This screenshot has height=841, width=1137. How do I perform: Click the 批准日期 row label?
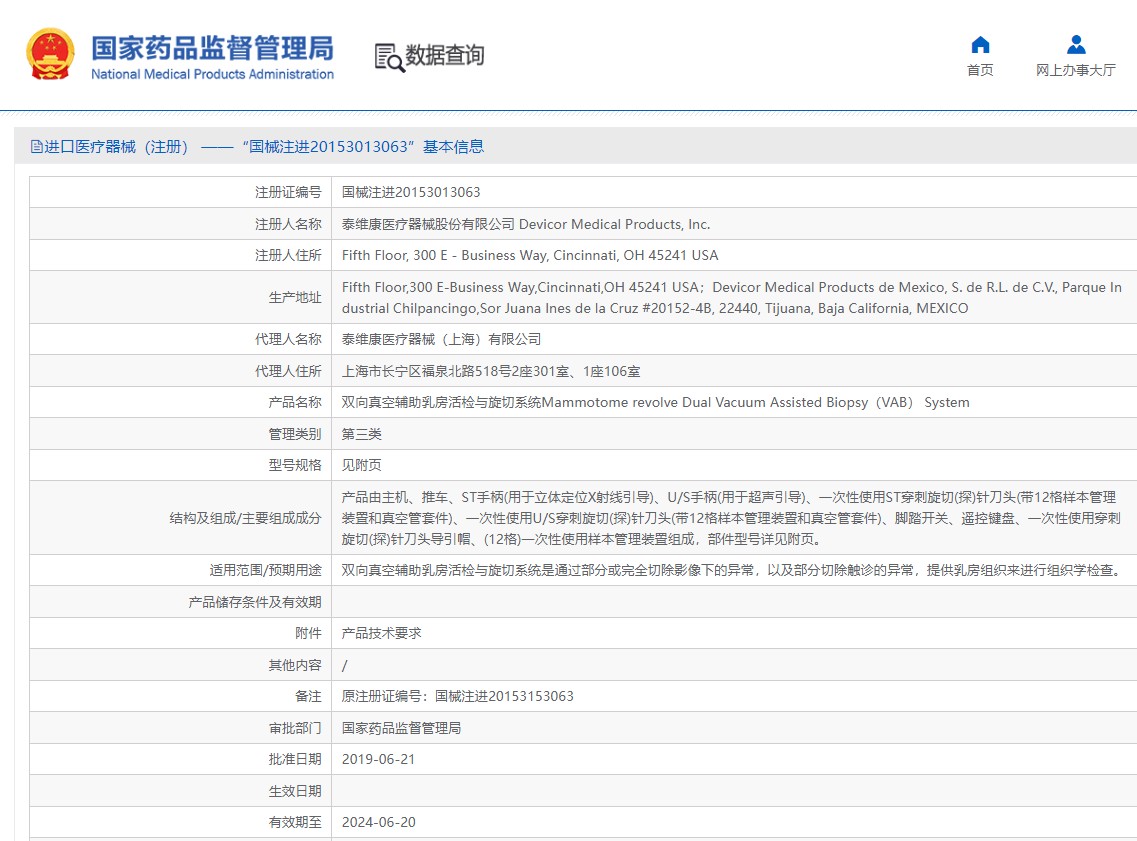coord(294,760)
